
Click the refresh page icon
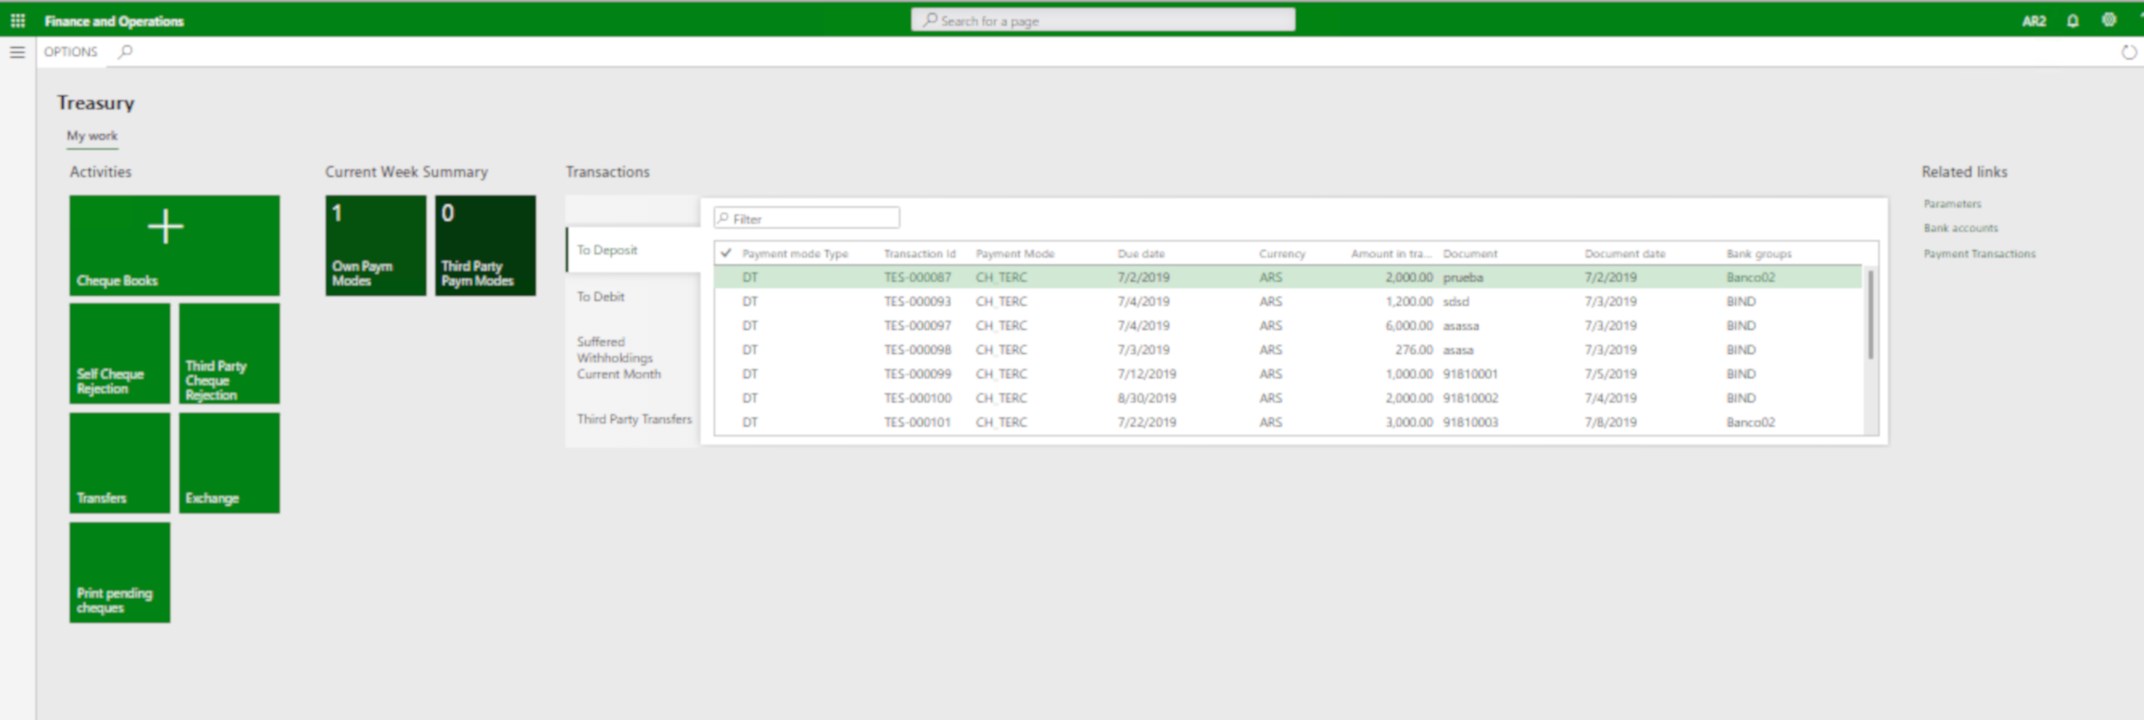(x=2129, y=52)
